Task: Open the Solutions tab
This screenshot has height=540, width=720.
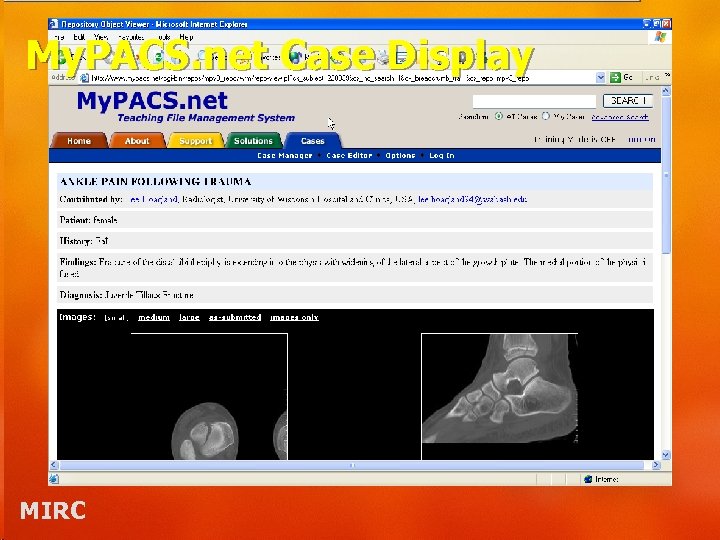Action: tap(253, 141)
